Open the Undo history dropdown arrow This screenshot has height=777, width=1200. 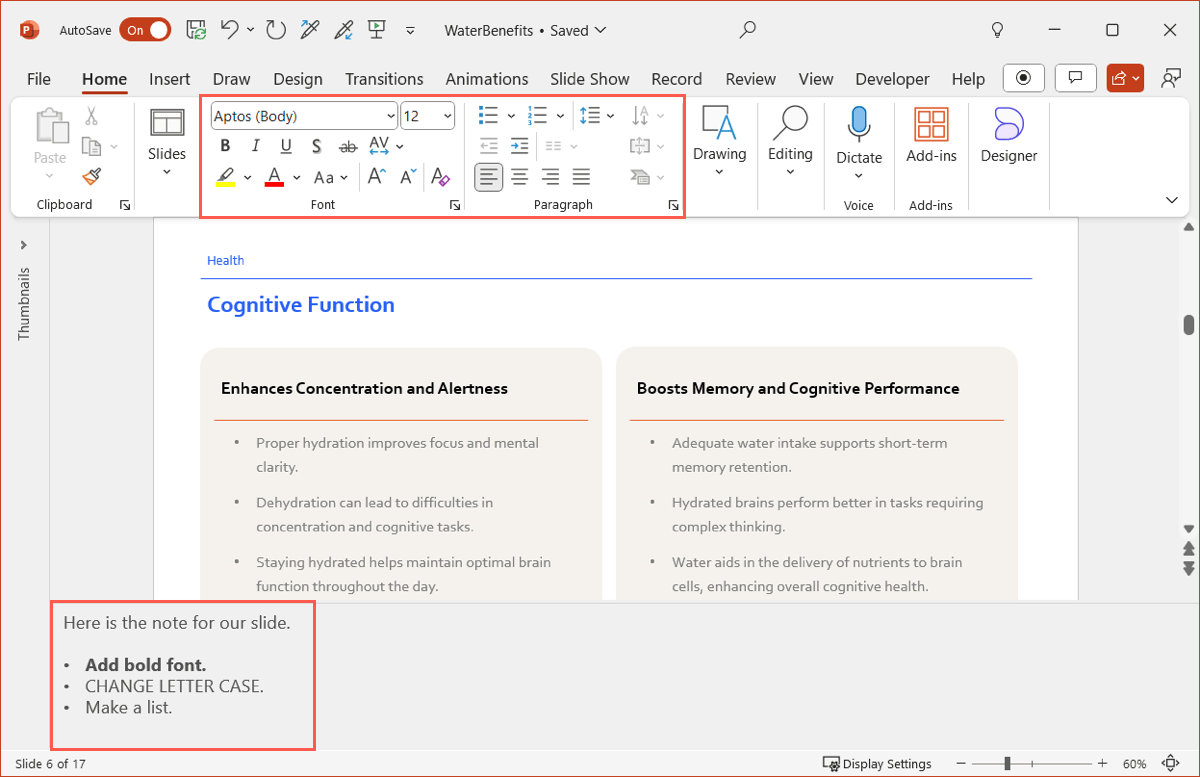point(250,30)
